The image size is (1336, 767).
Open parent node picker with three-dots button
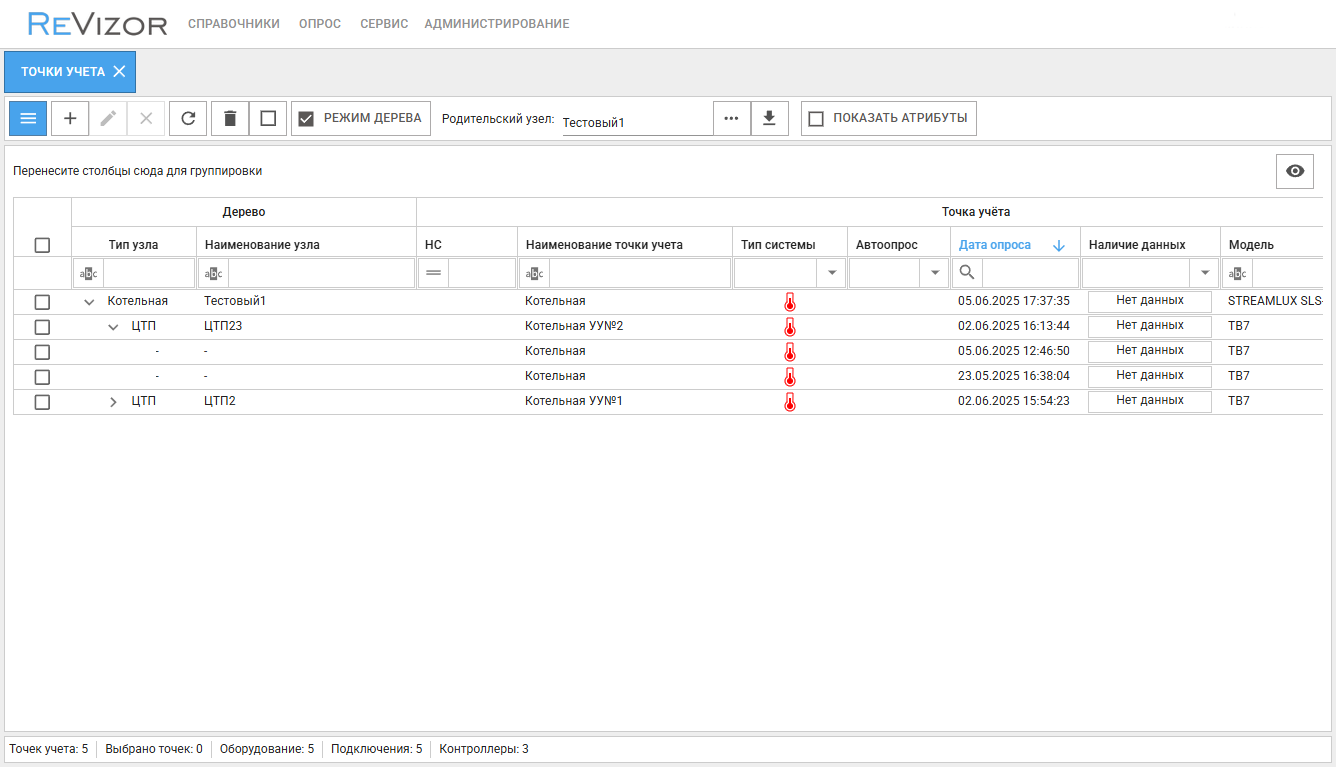(x=731, y=118)
